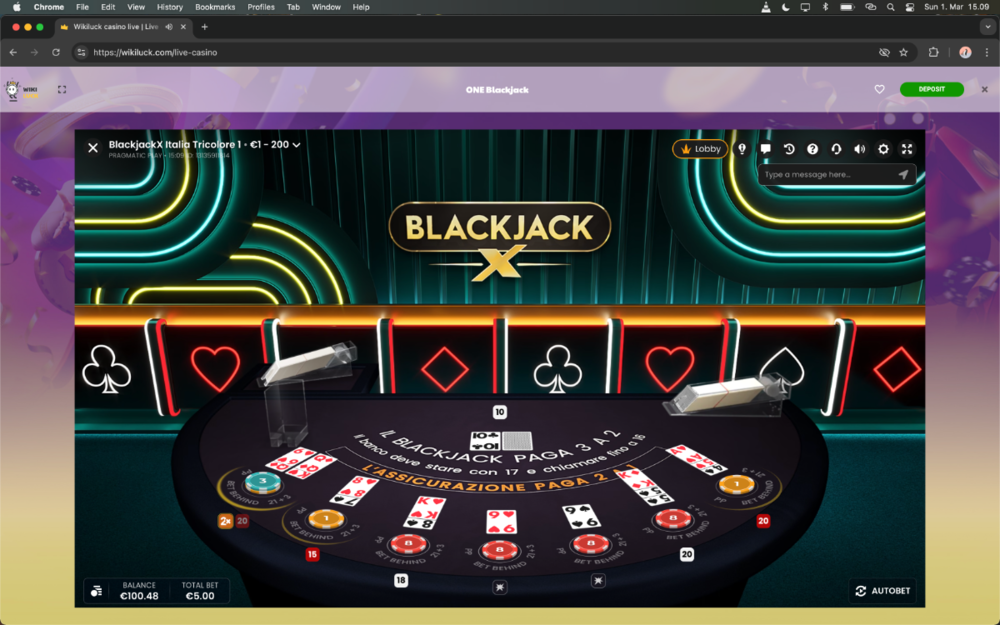Open the game history clock icon
Screen dimensions: 1000x625
coord(789,149)
